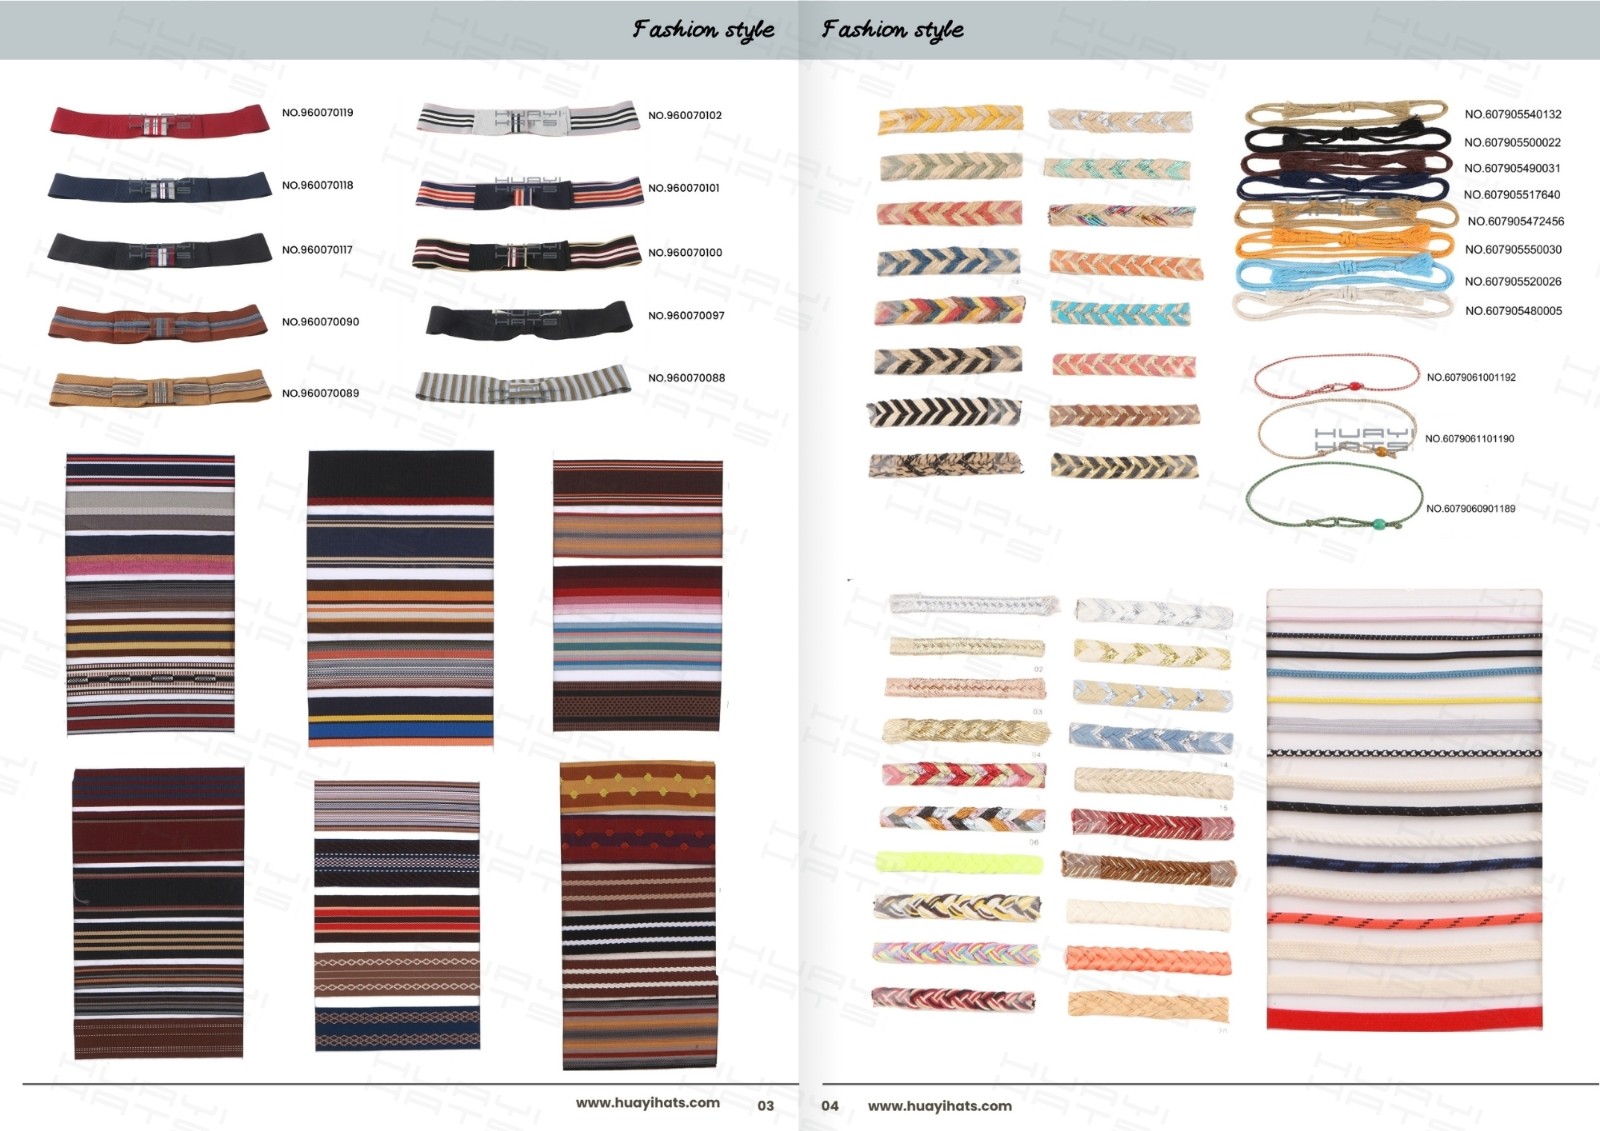This screenshot has height=1131, width=1600.
Task: Click the red belt NO.960070119
Action: [x=160, y=120]
